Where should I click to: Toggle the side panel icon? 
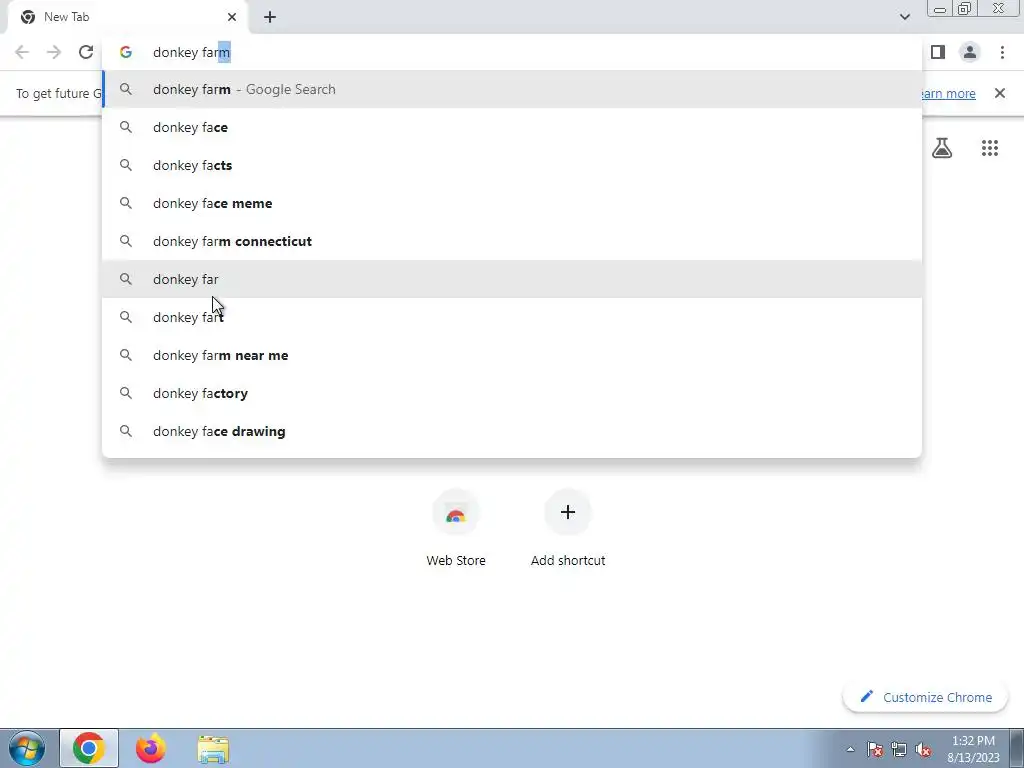coord(938,52)
